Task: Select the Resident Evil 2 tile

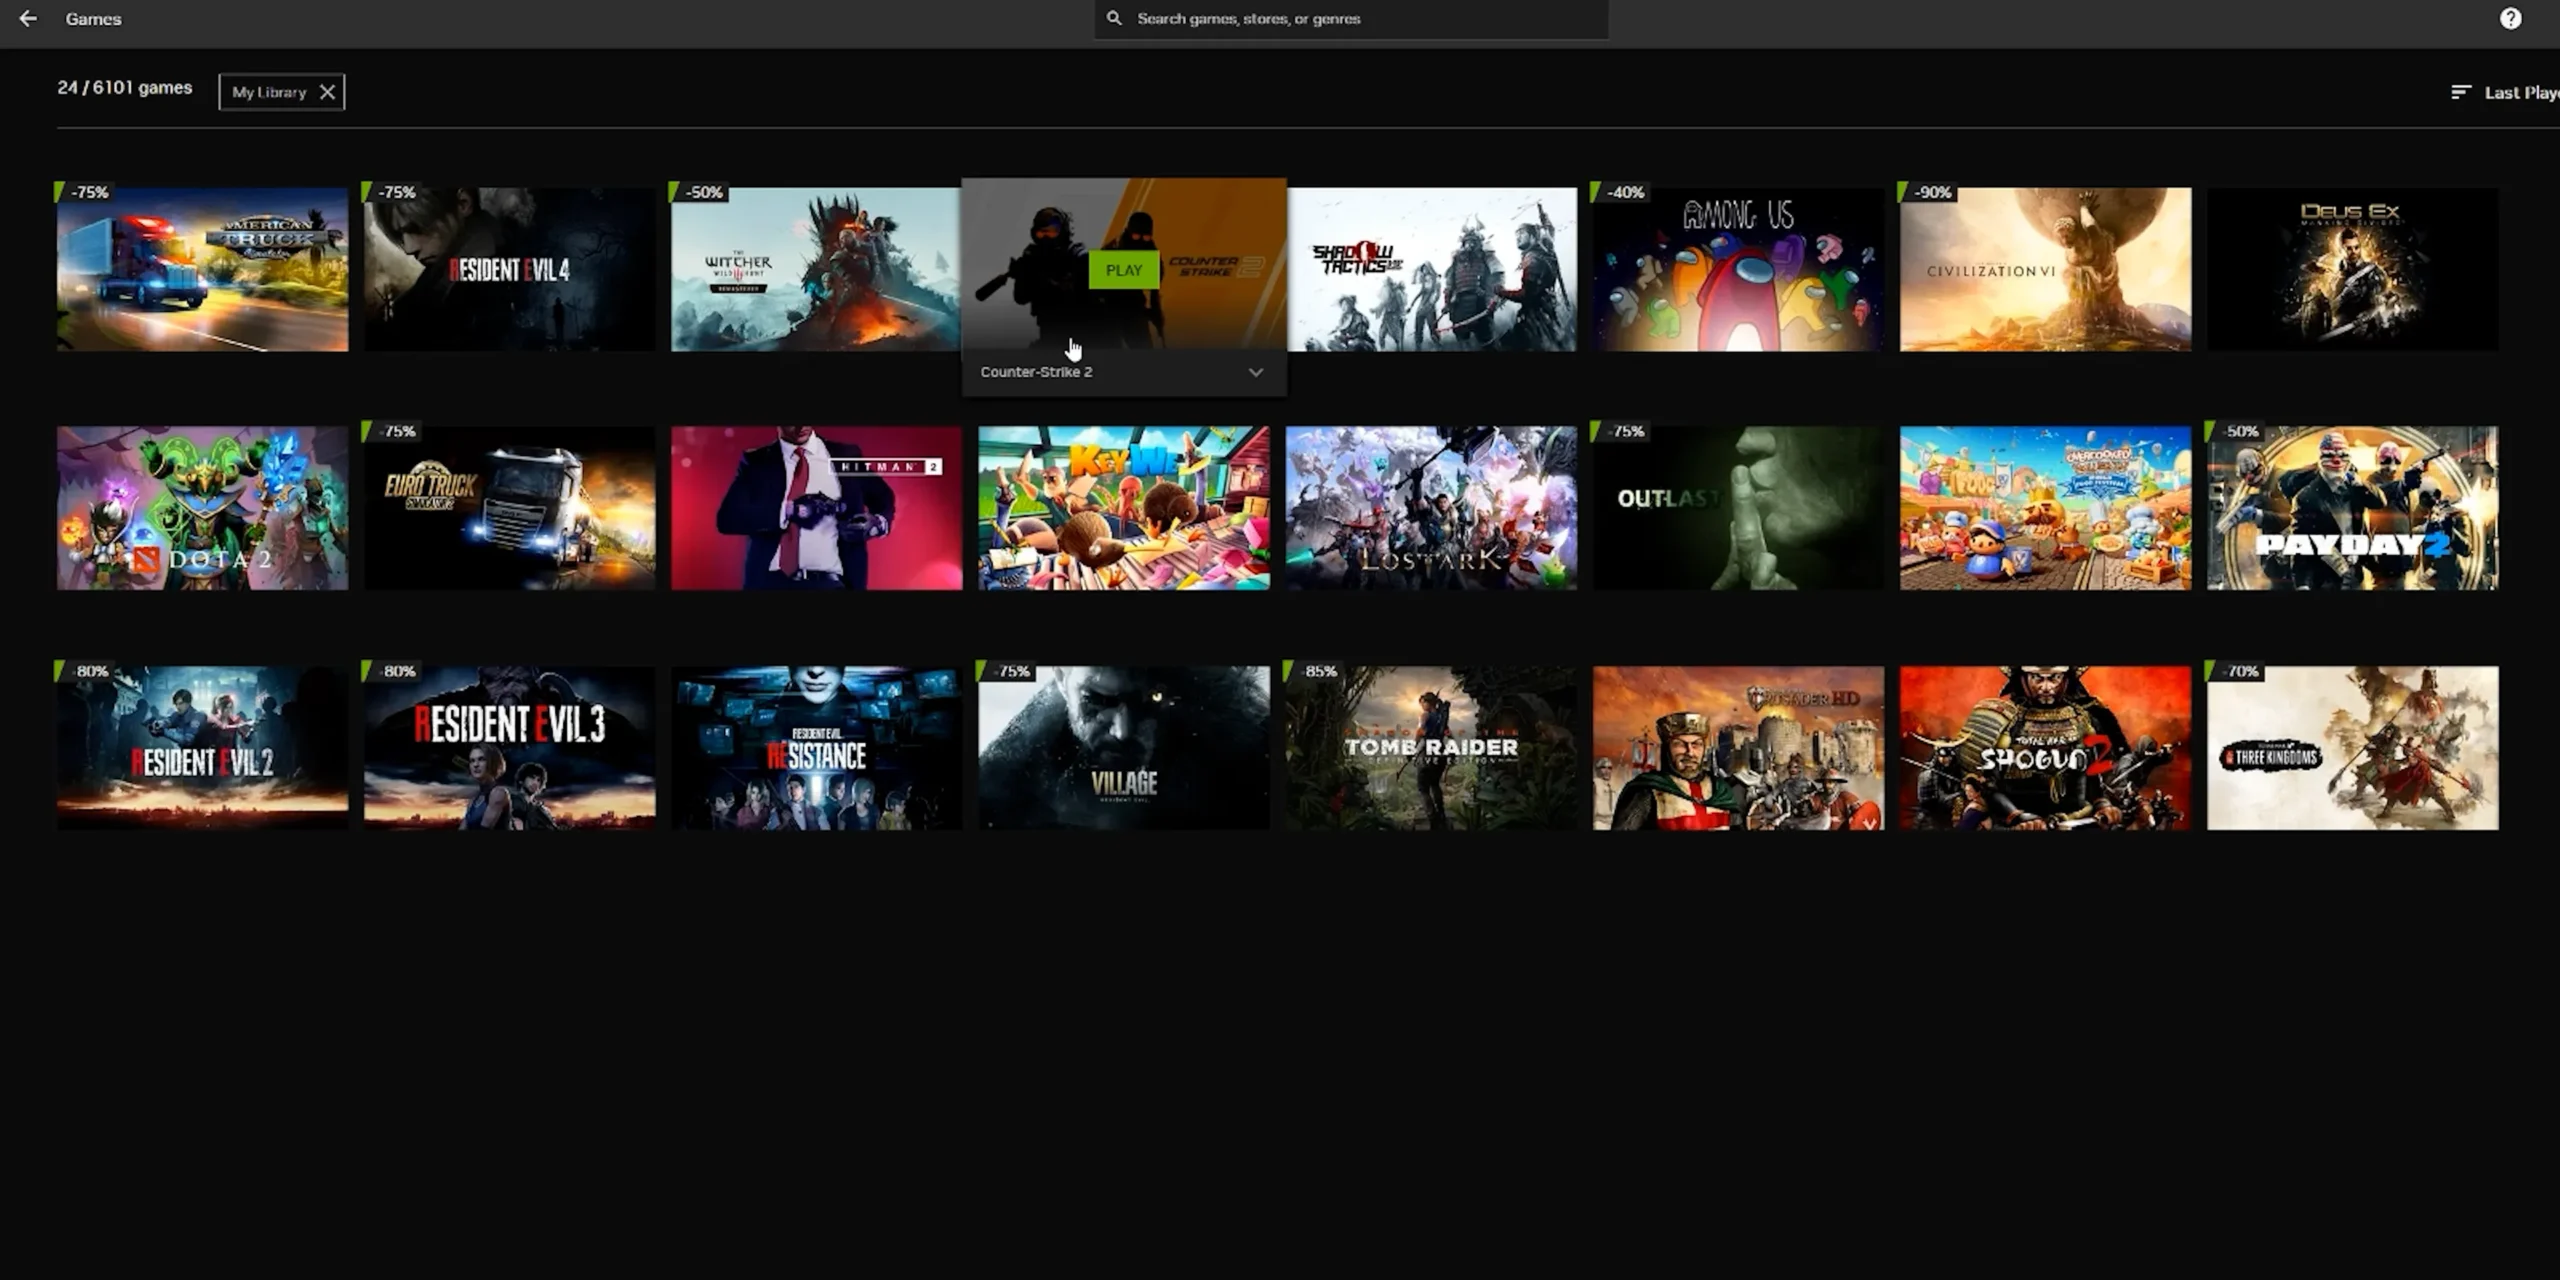Action: coord(203,748)
